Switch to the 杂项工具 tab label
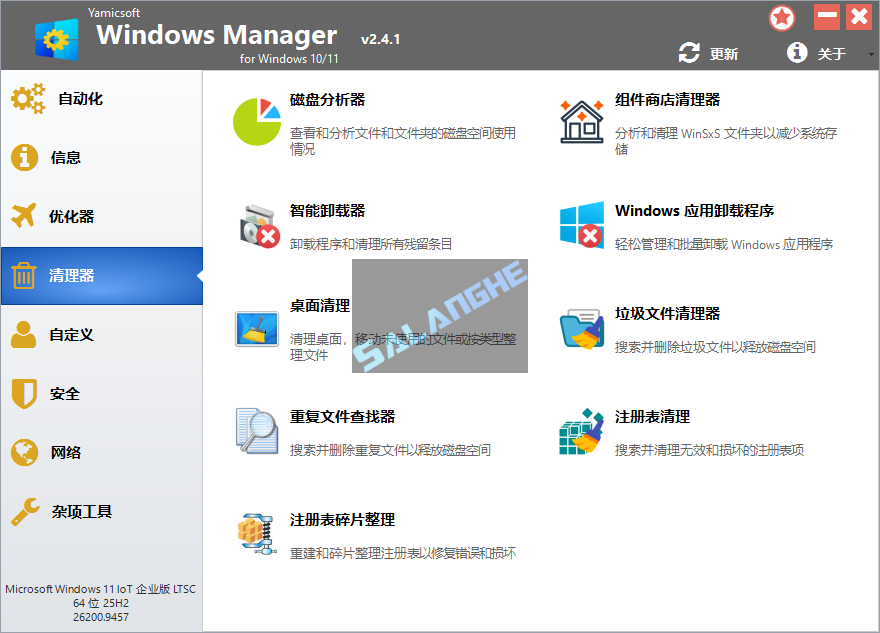 click(82, 511)
